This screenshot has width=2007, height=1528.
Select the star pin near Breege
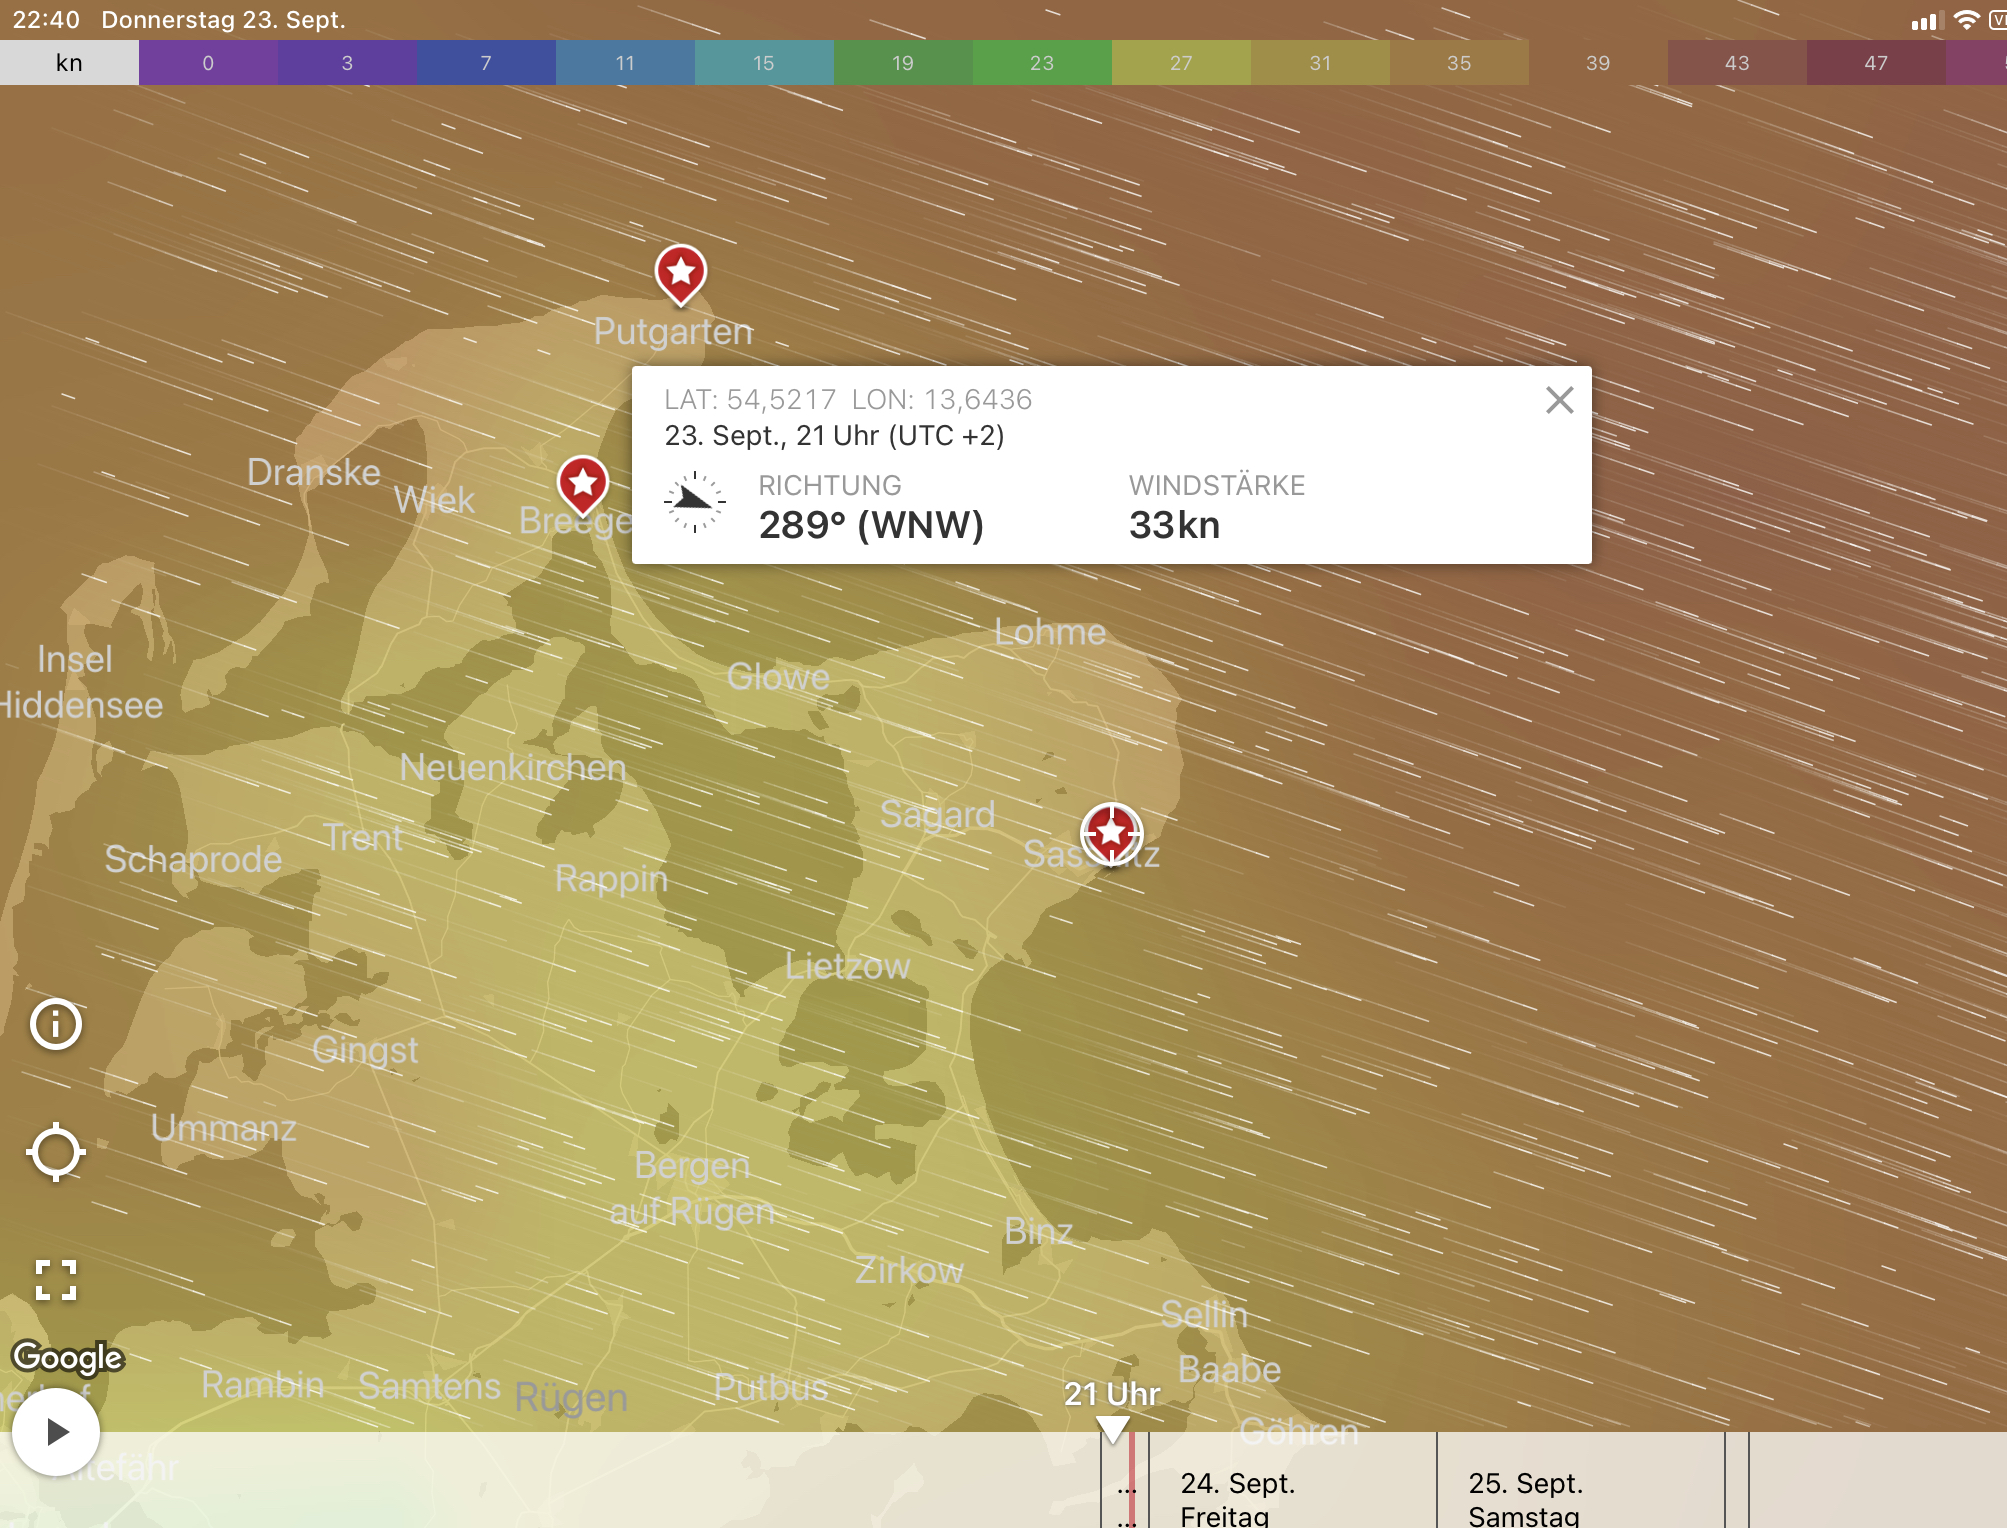pyautogui.click(x=583, y=484)
